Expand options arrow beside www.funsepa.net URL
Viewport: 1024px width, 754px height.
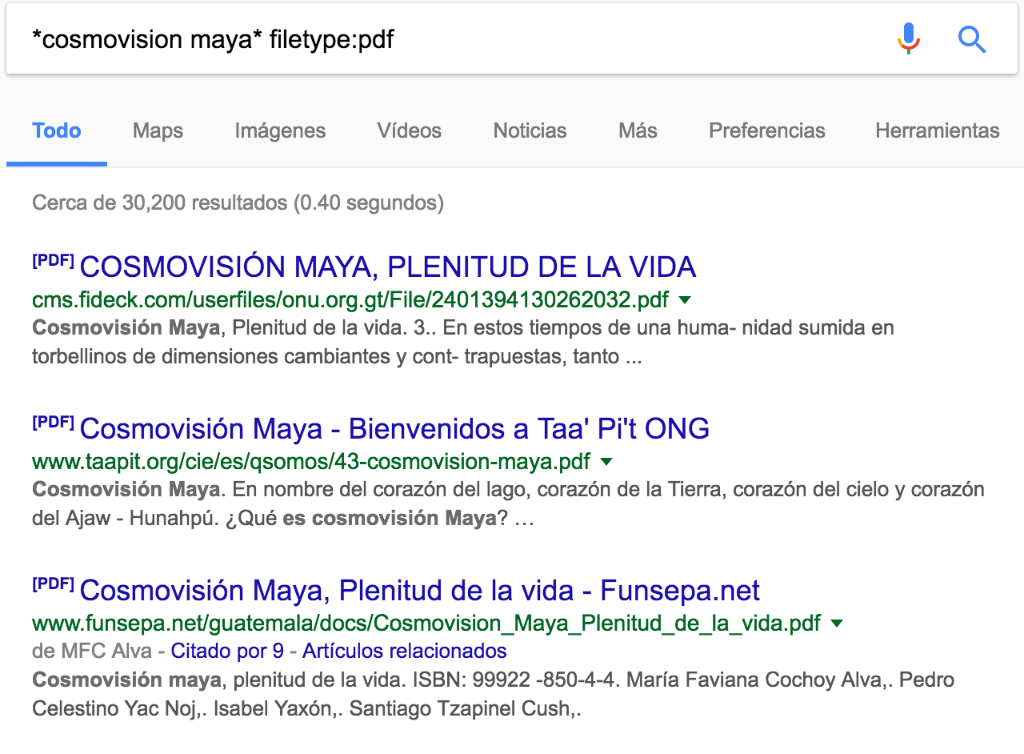(x=837, y=623)
